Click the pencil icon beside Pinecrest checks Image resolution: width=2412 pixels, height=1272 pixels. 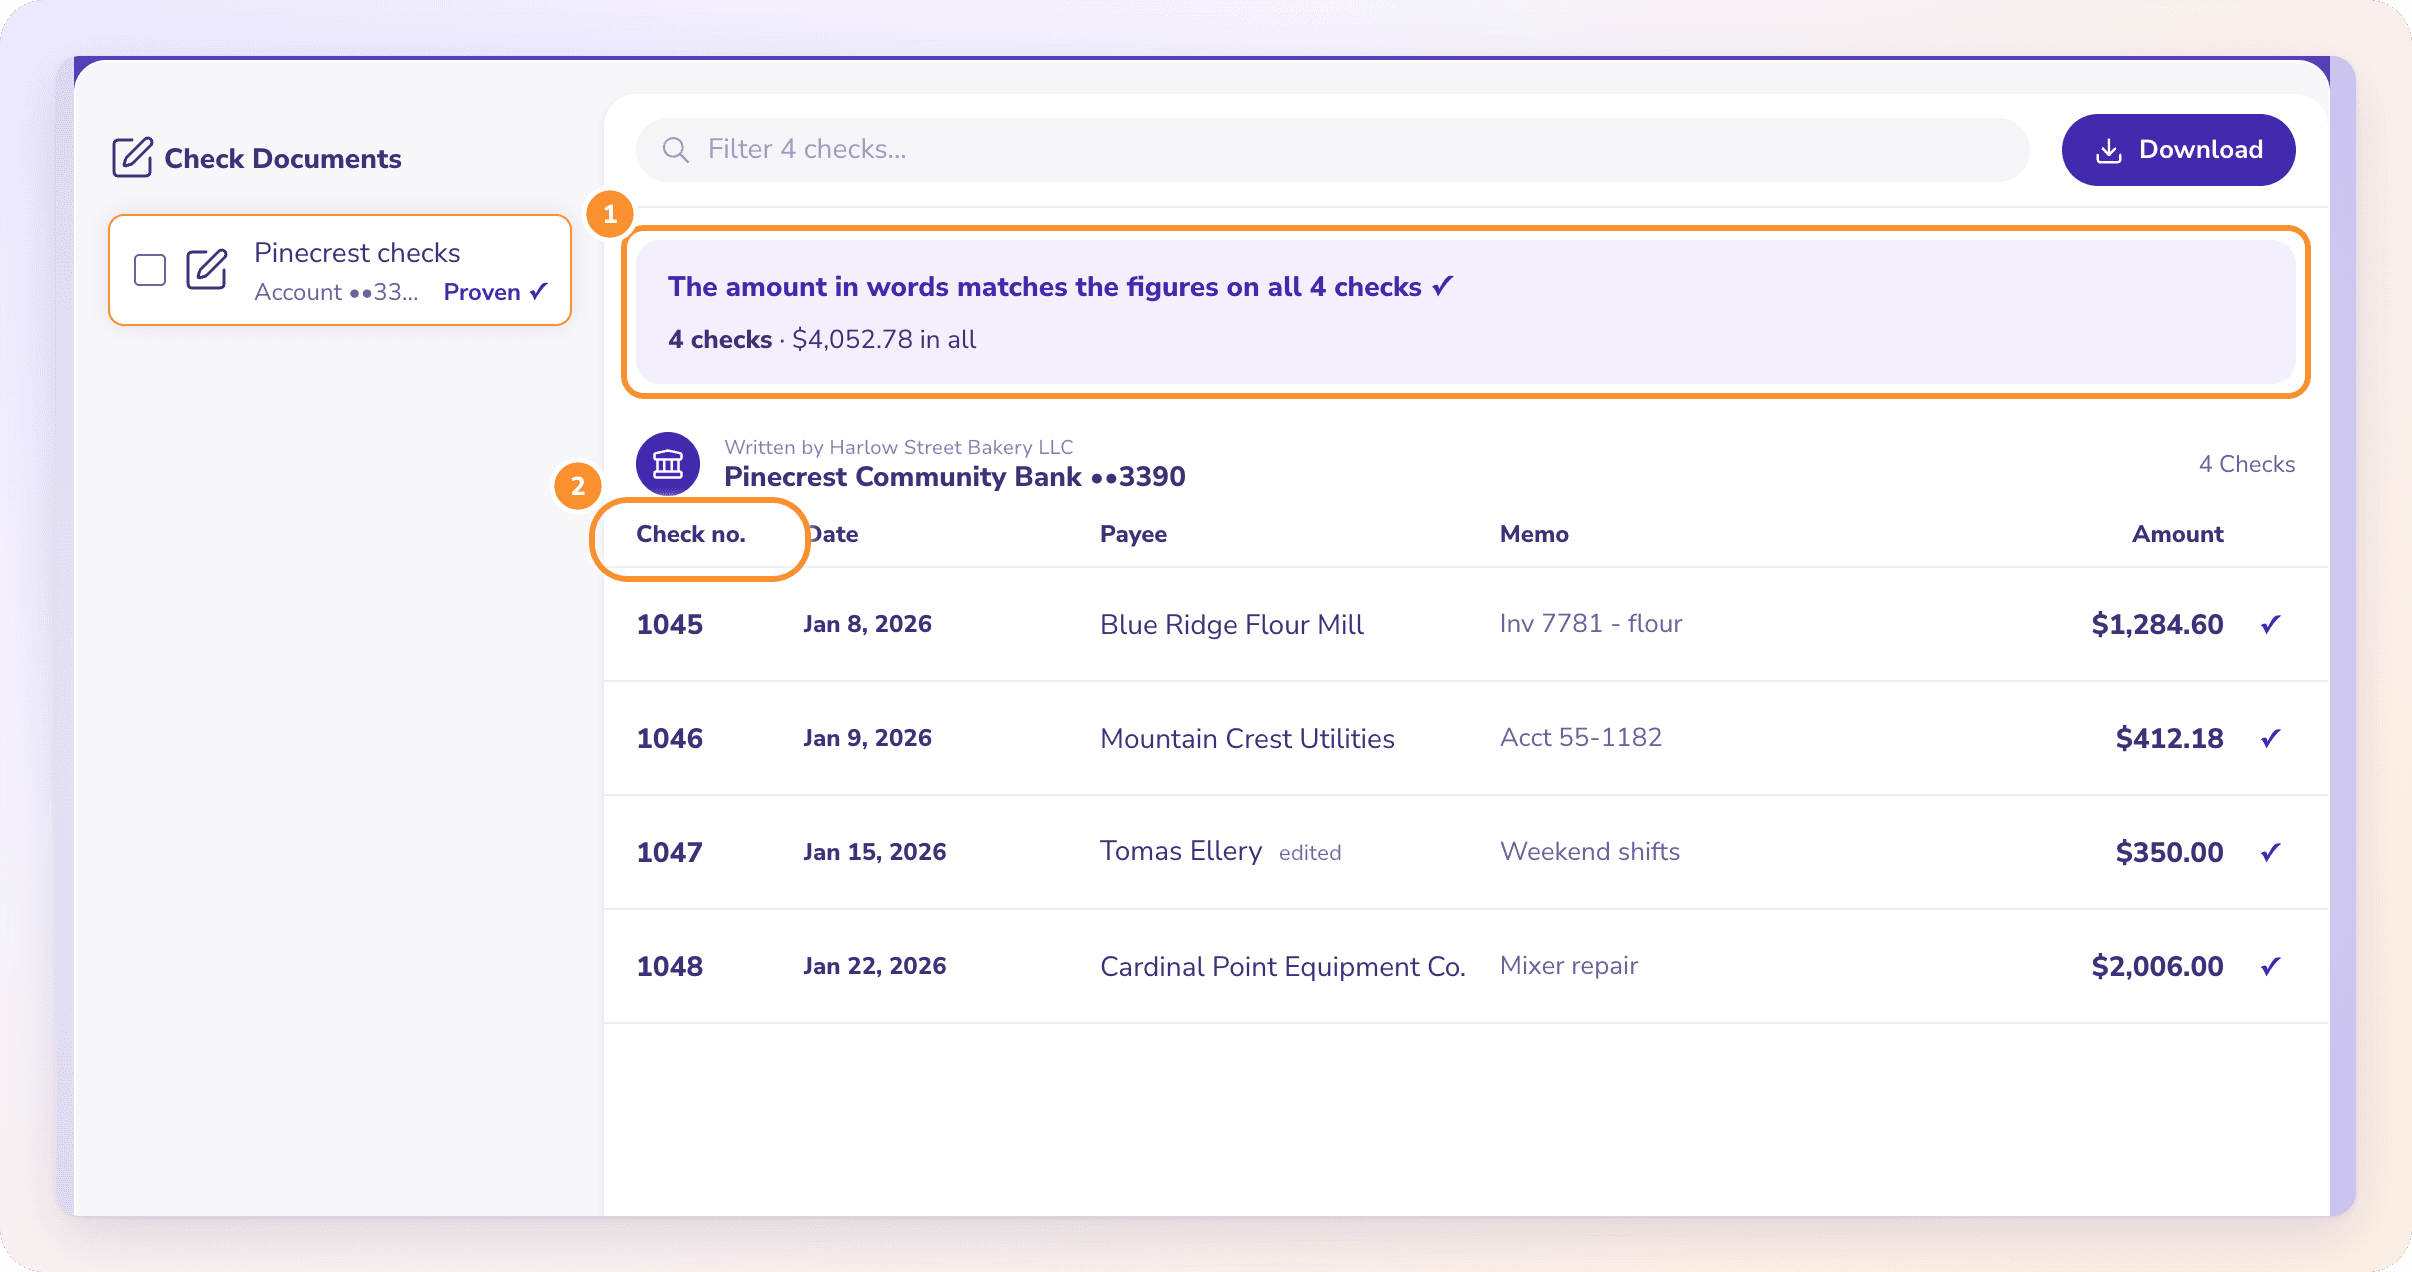[207, 270]
